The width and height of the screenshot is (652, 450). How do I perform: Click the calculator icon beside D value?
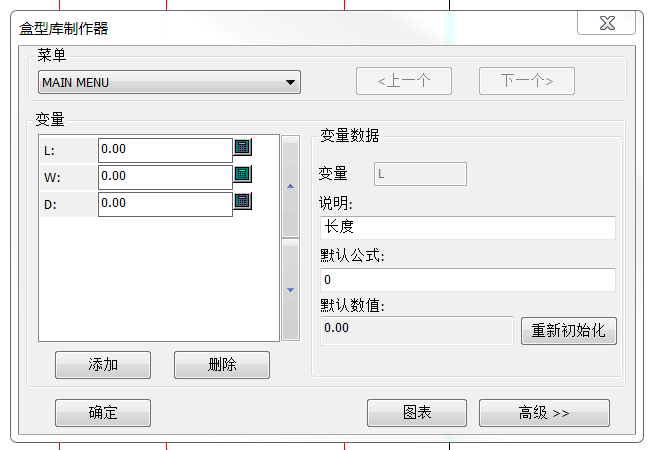pos(242,202)
